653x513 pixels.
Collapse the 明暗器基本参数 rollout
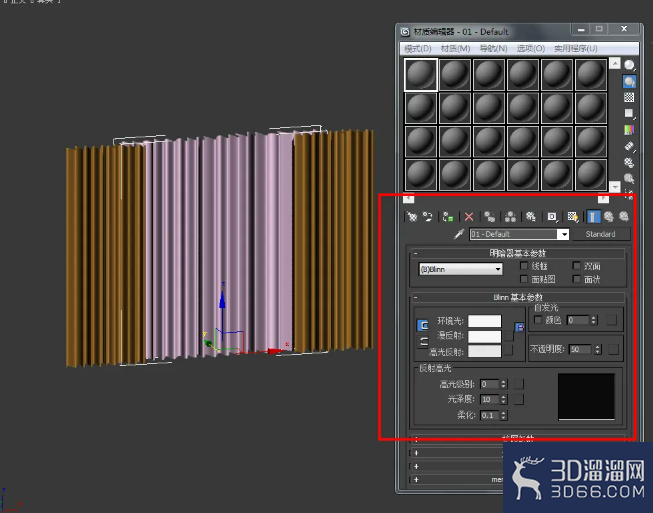(517, 253)
